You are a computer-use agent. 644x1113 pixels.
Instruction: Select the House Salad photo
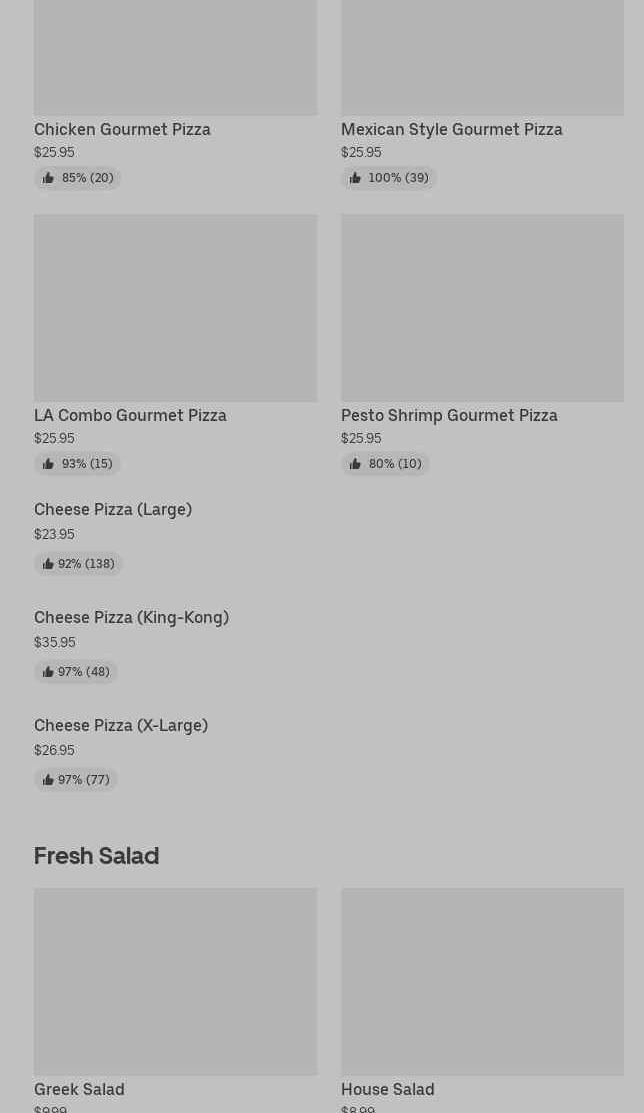[482, 981]
